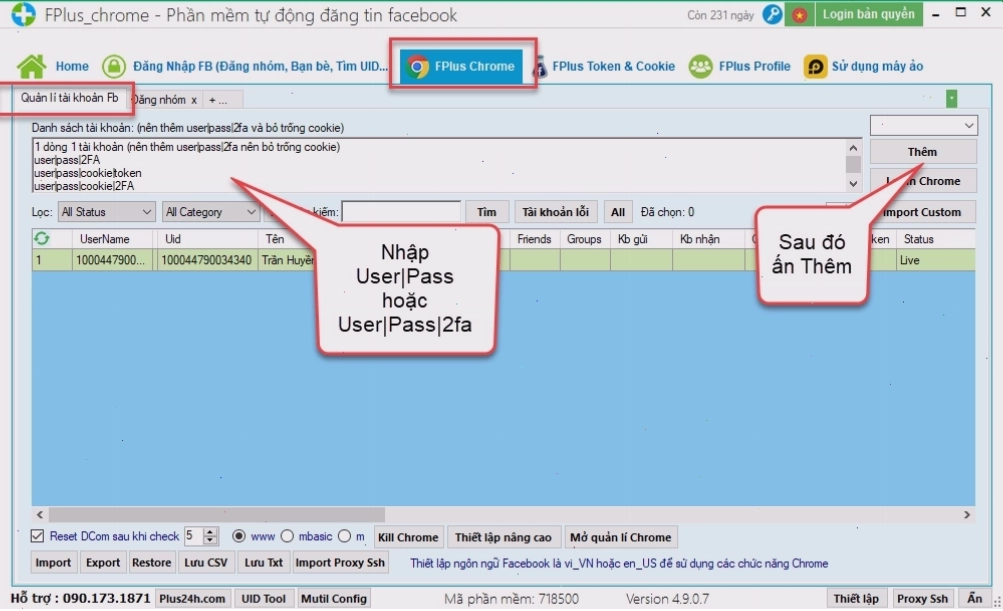Screen dimensions: 1003x611
Task: Click Mở quản lí Chrome button
Action: coord(620,537)
